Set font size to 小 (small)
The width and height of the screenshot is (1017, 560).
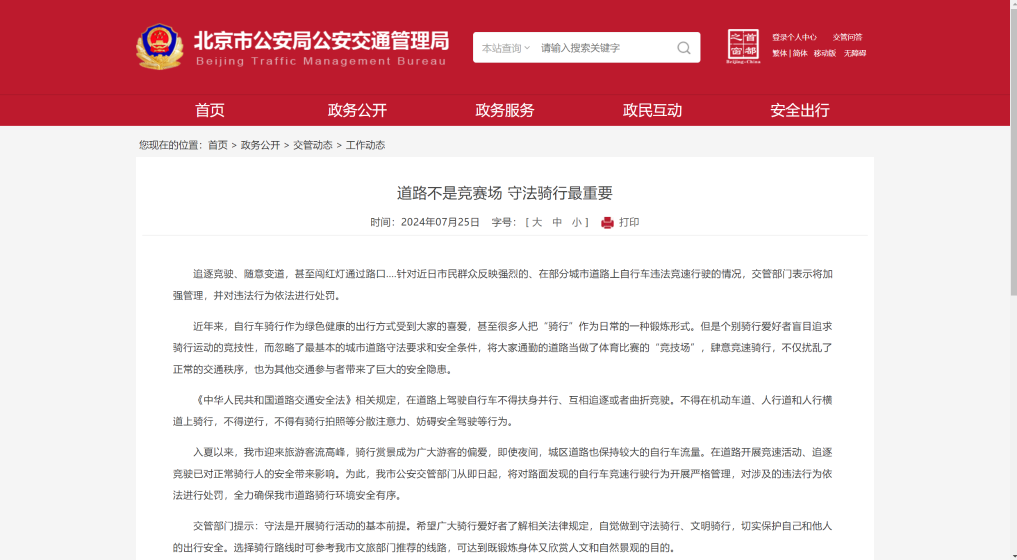[x=577, y=223]
